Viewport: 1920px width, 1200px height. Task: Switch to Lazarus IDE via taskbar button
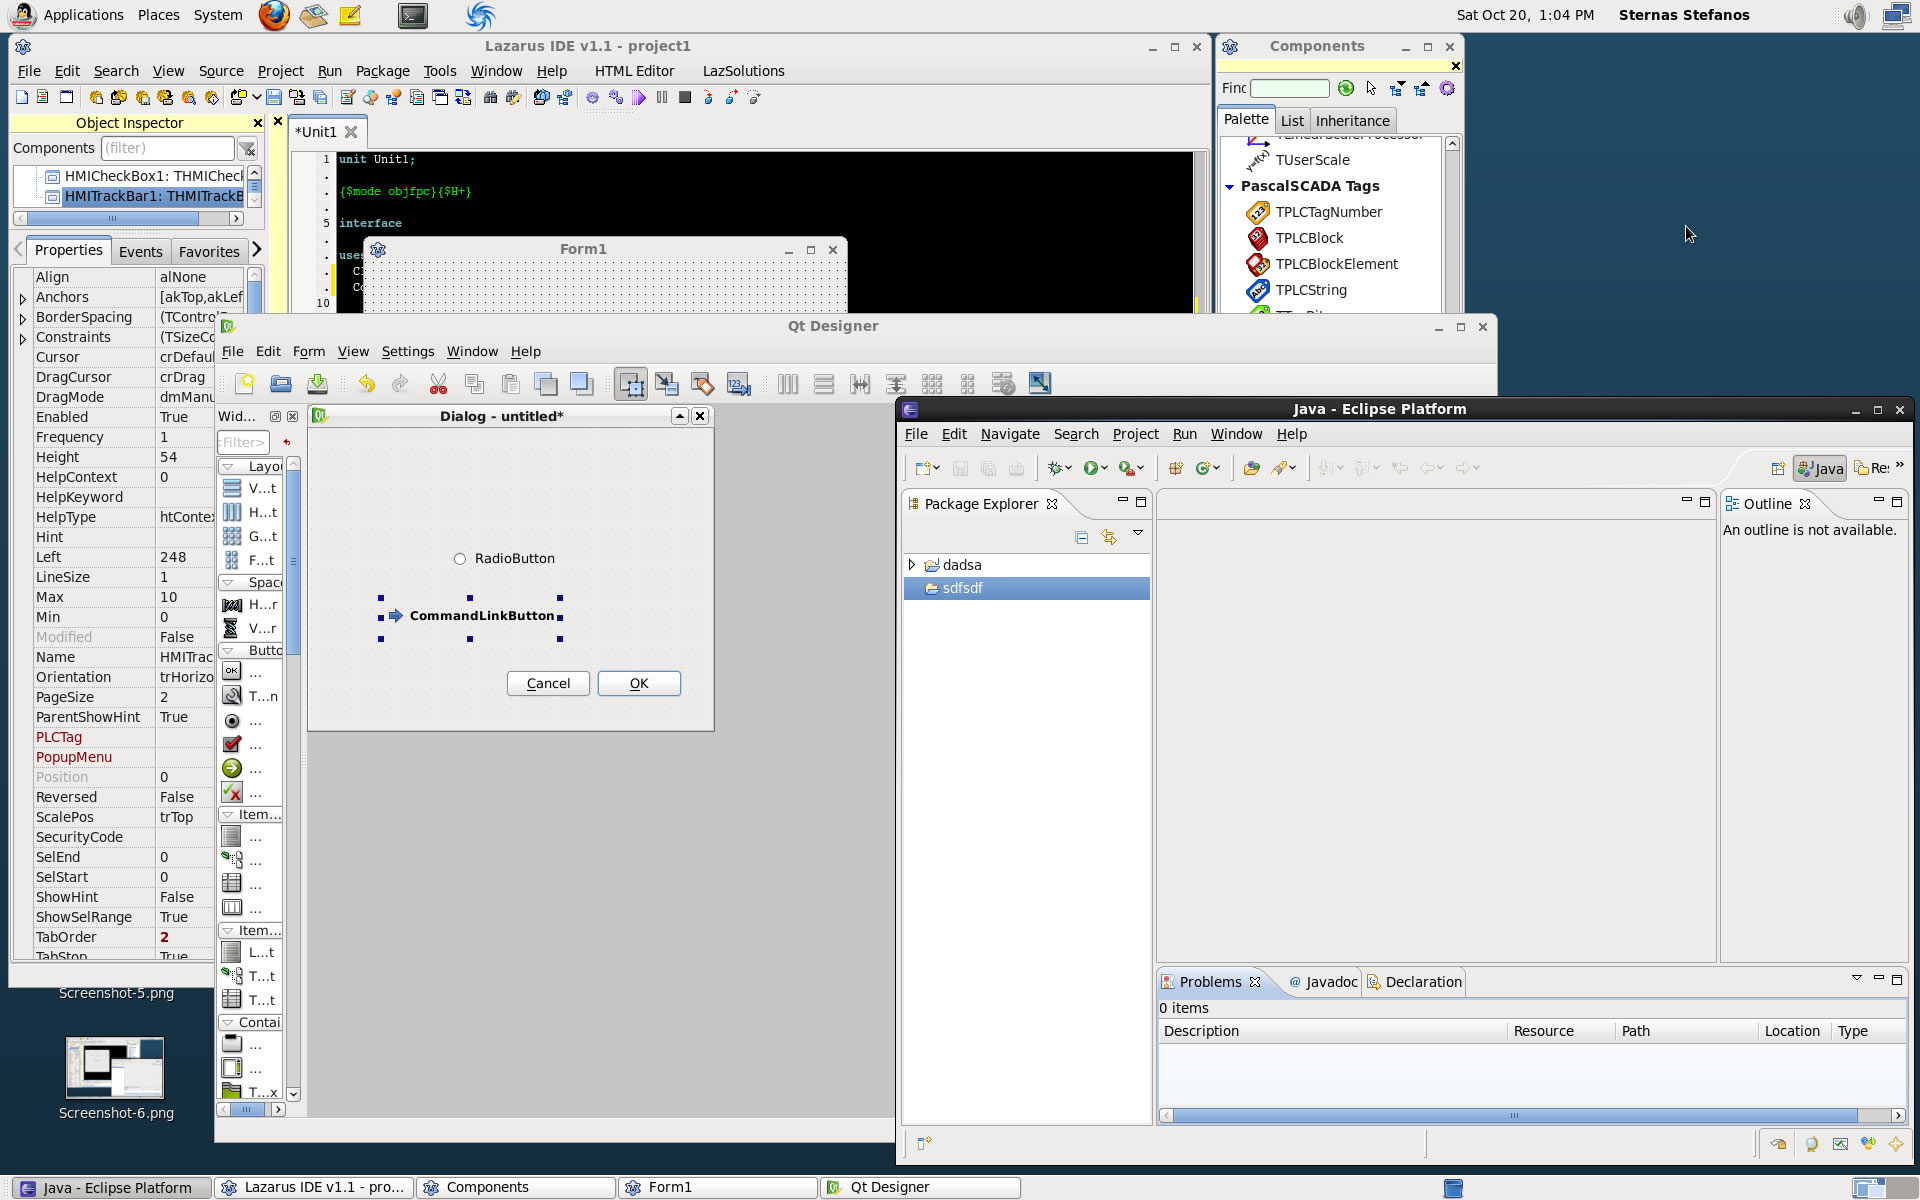[x=314, y=1188]
